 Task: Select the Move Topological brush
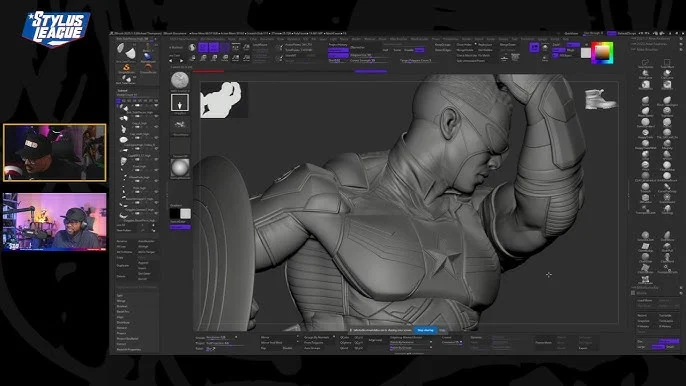tap(667, 102)
